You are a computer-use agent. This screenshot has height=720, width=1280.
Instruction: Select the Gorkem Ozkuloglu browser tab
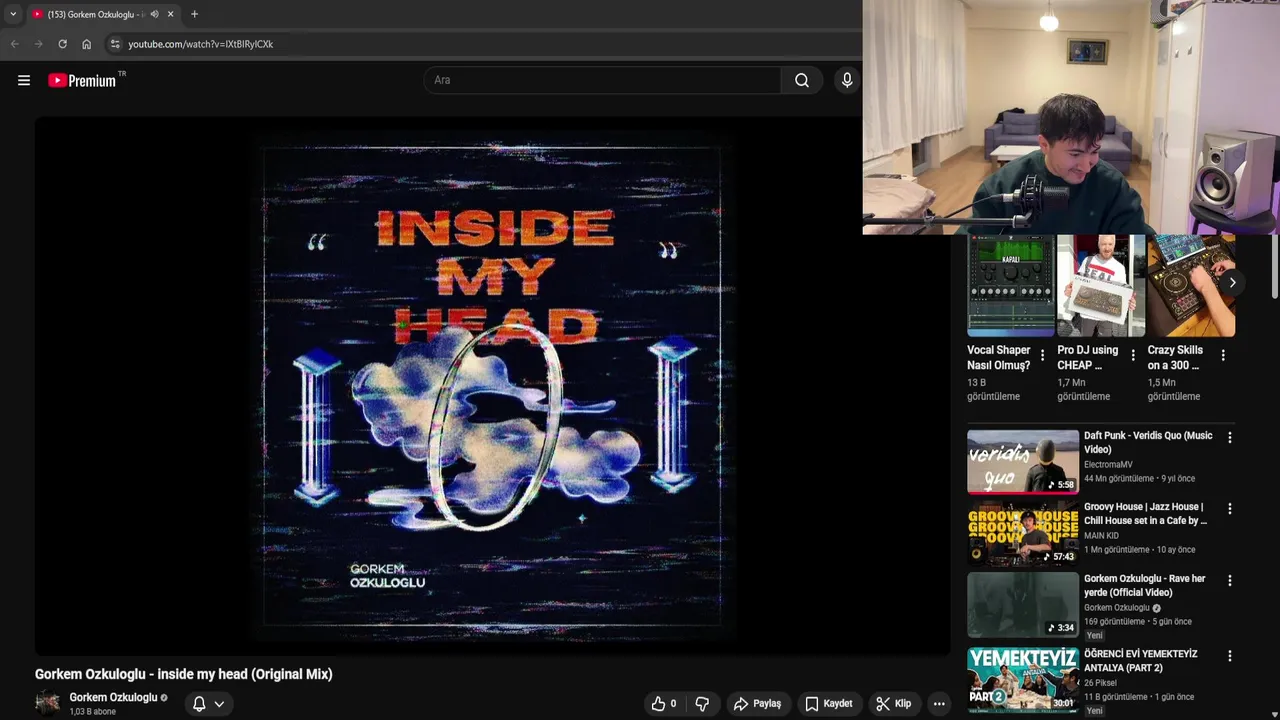click(102, 14)
